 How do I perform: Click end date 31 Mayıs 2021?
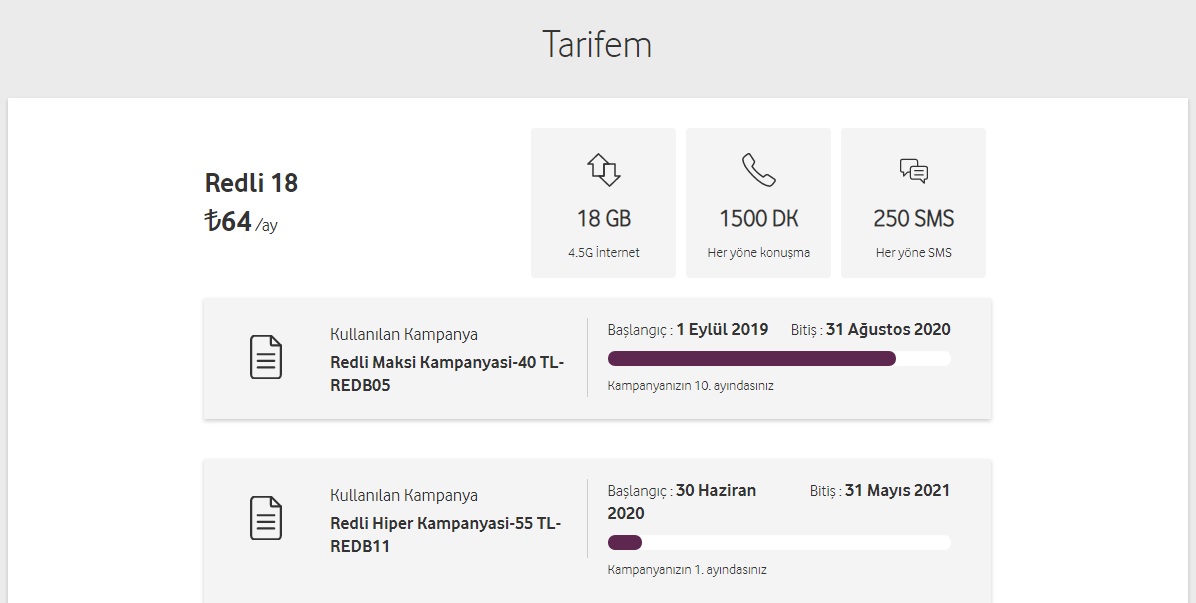(898, 490)
